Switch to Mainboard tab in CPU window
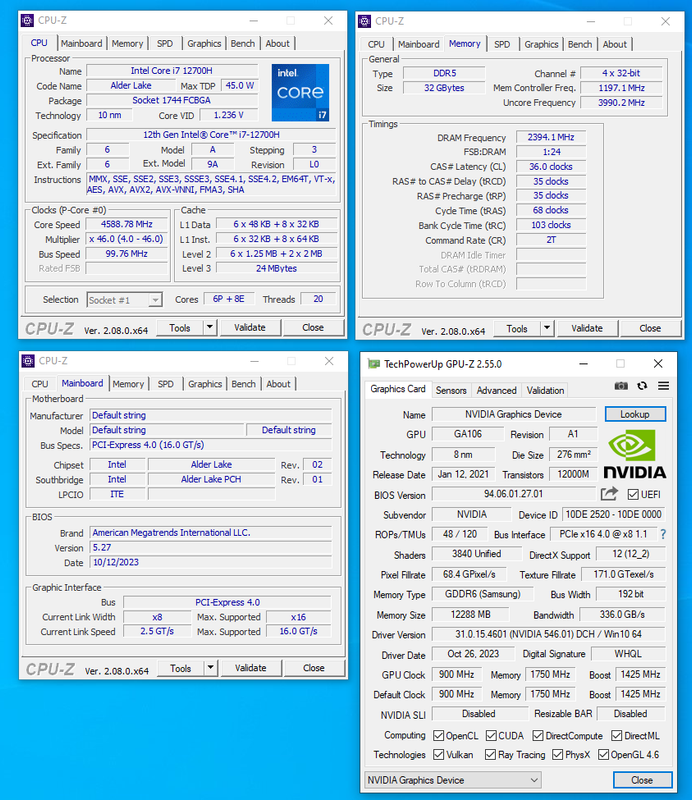The width and height of the screenshot is (692, 800). 82,43
